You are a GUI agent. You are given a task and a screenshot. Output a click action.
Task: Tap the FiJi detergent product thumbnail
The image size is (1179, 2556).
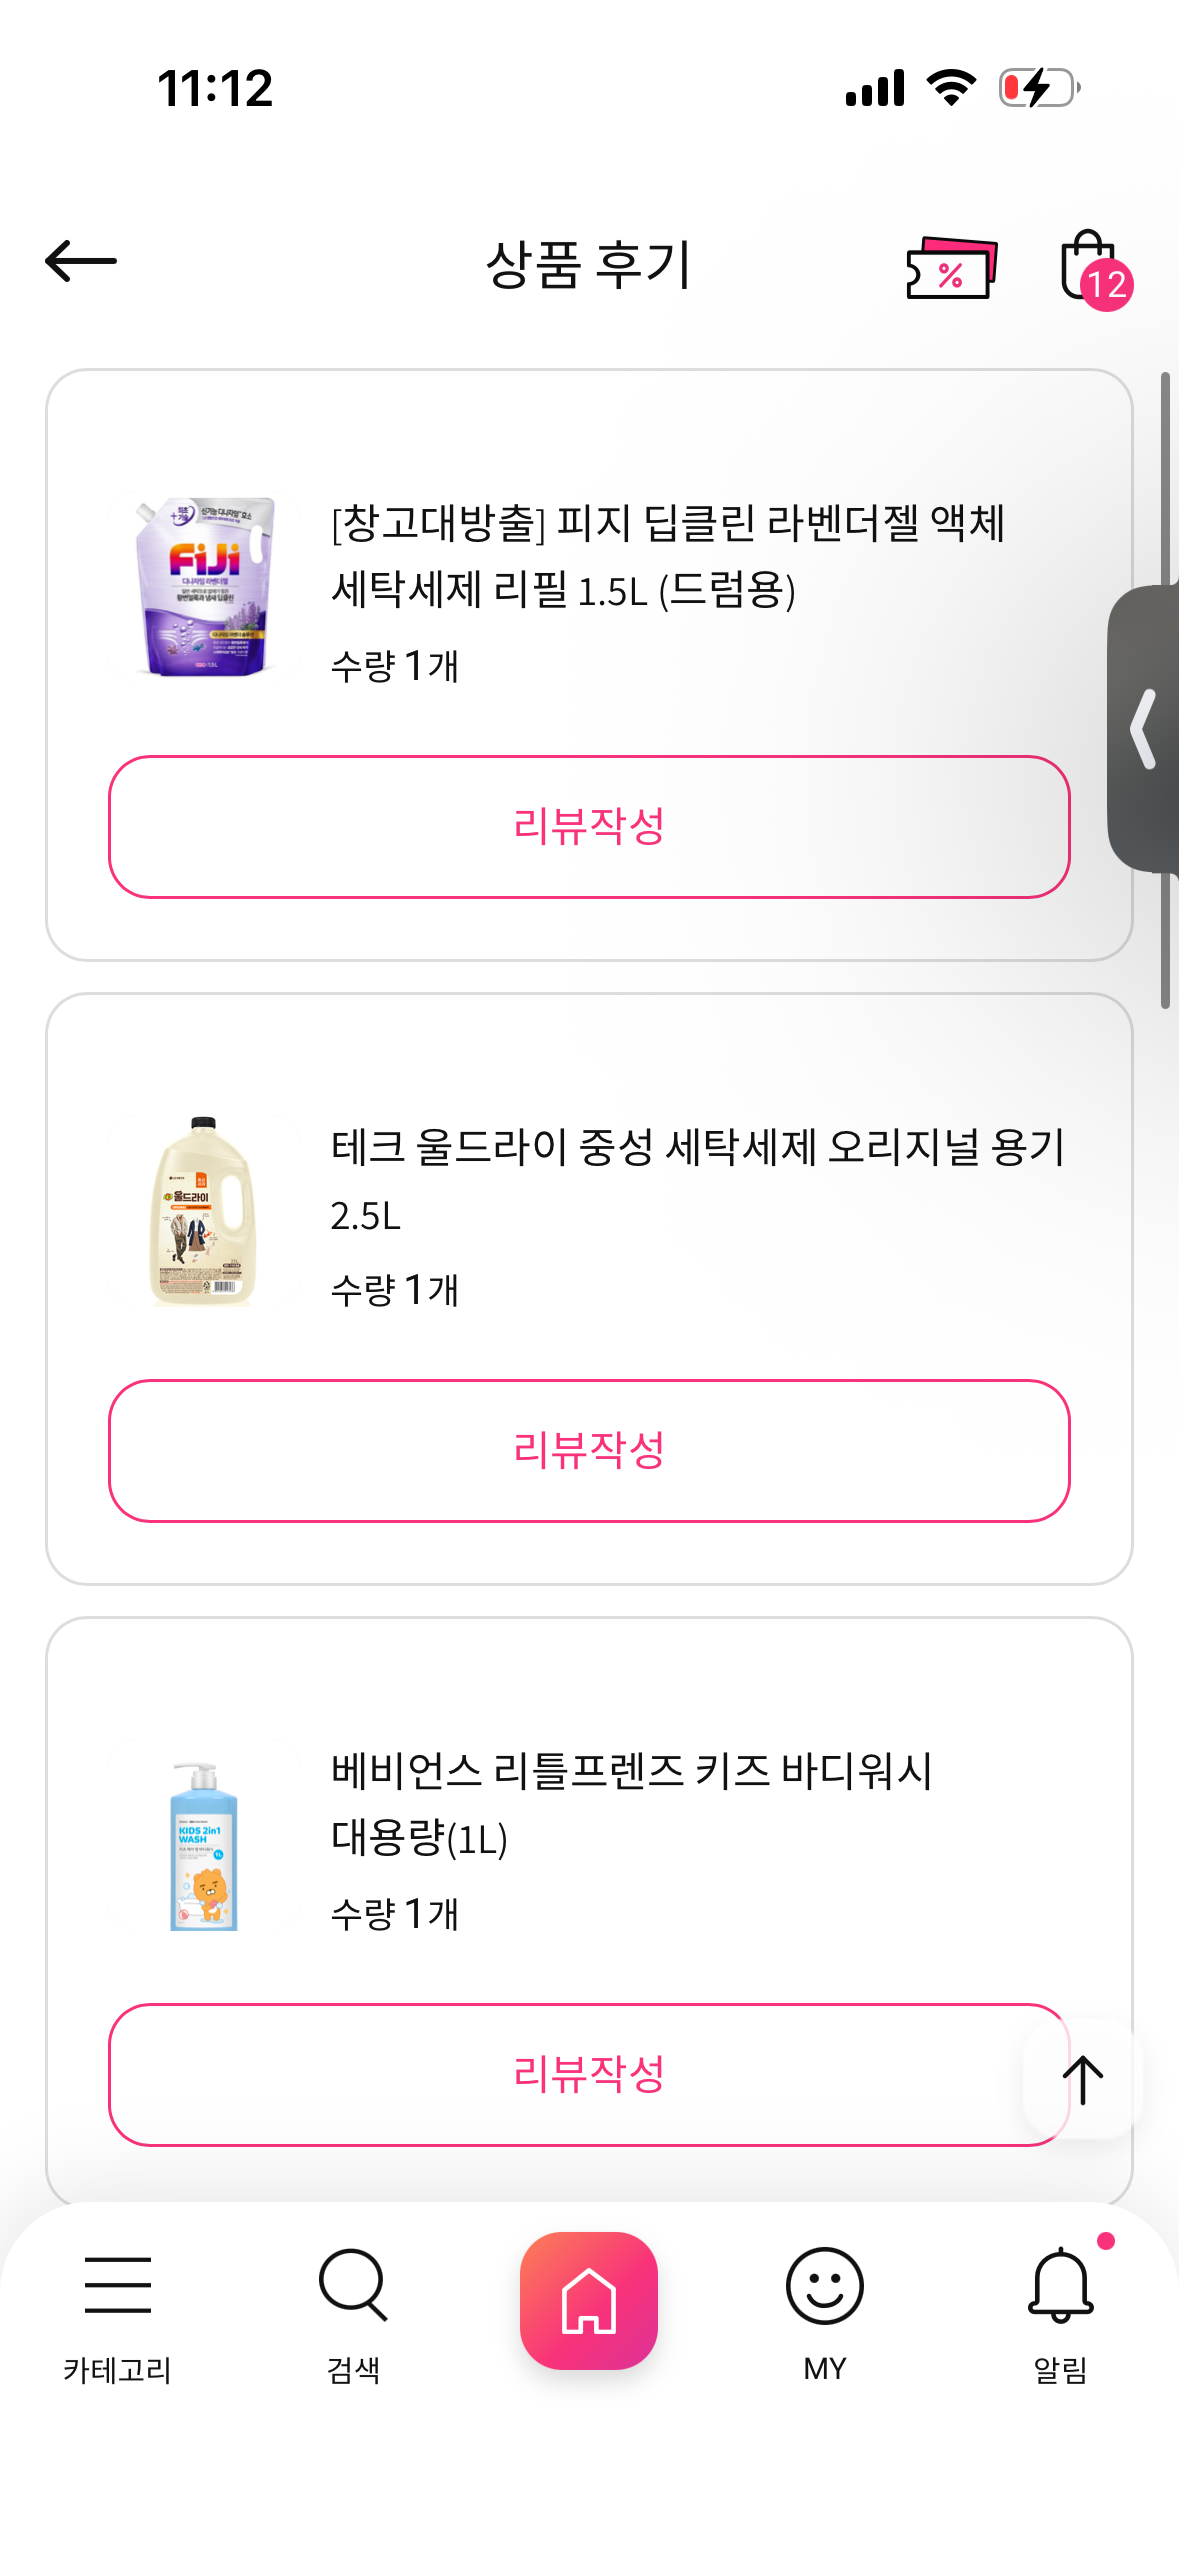coord(204,588)
